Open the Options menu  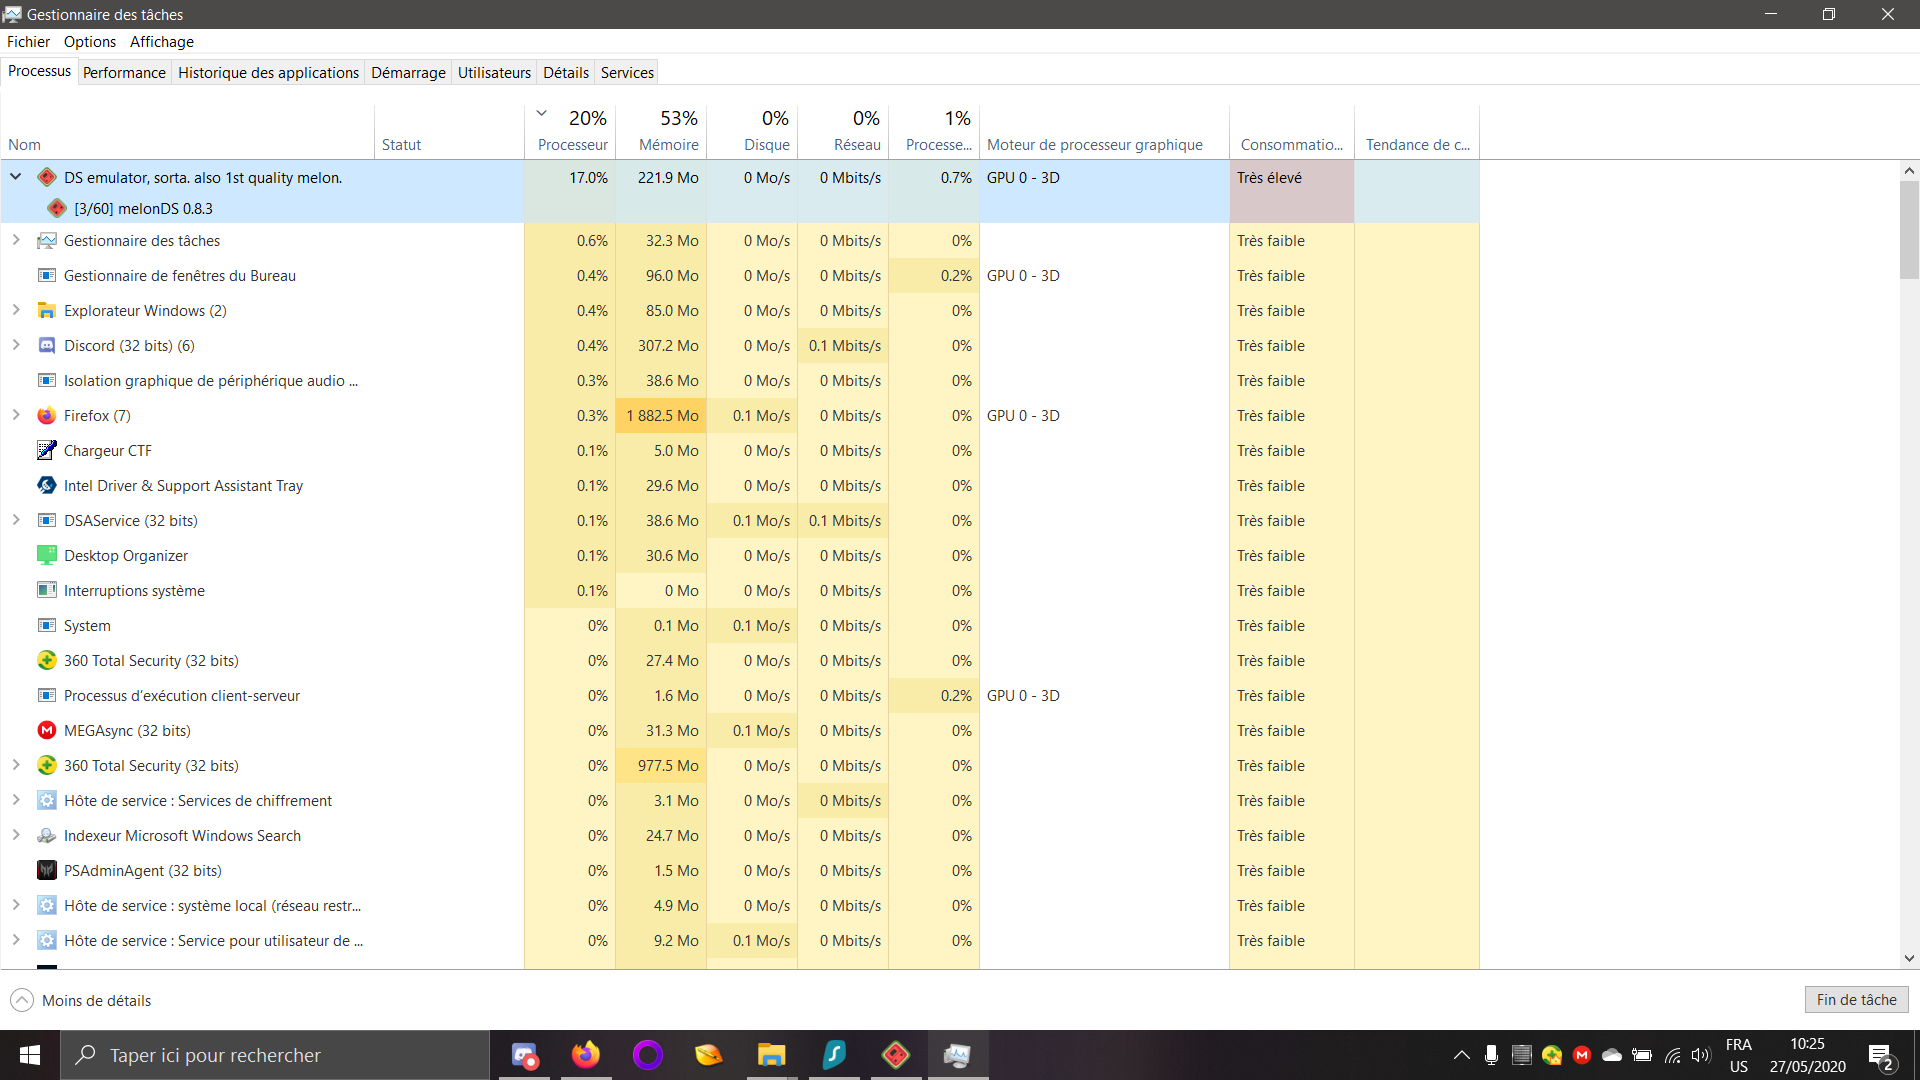click(x=89, y=41)
